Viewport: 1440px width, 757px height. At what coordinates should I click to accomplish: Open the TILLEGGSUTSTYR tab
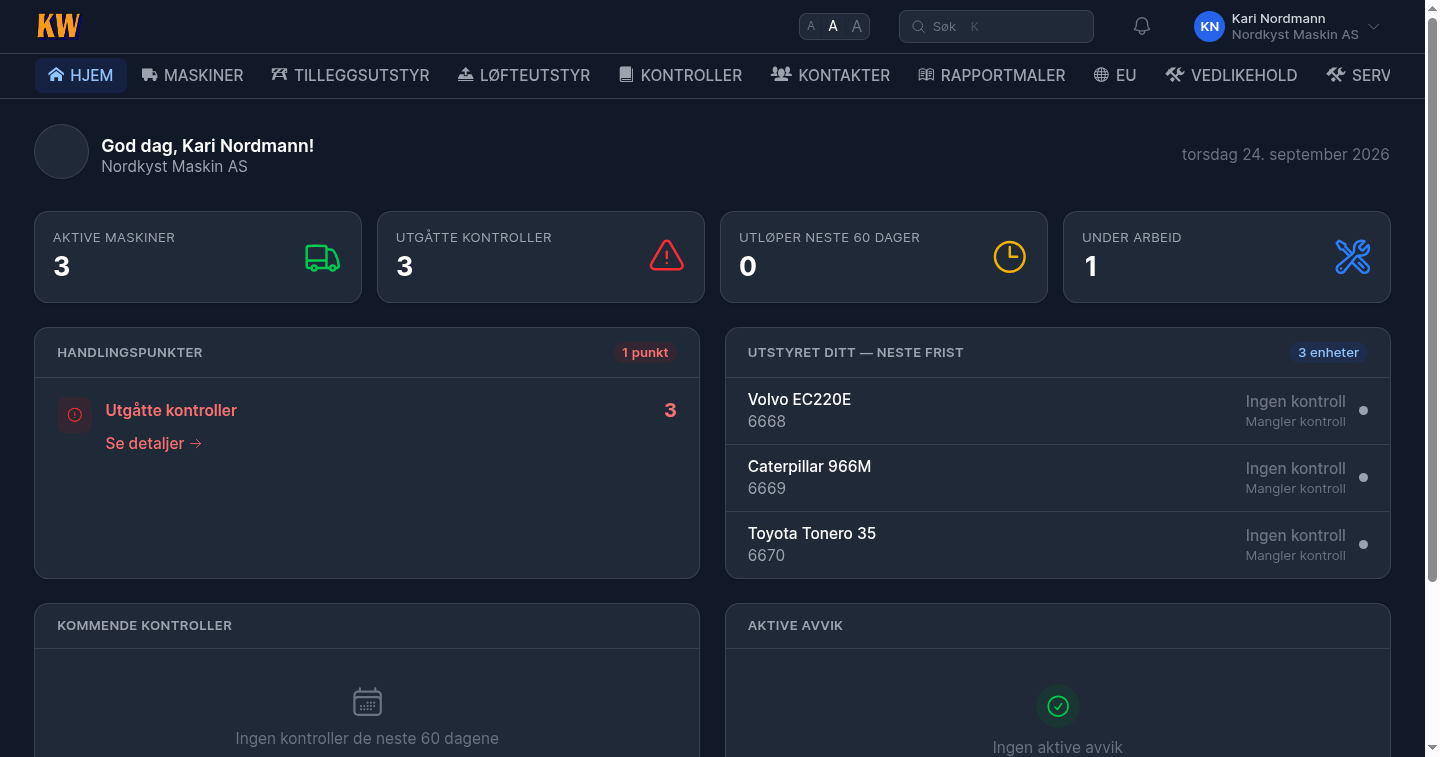coord(350,75)
